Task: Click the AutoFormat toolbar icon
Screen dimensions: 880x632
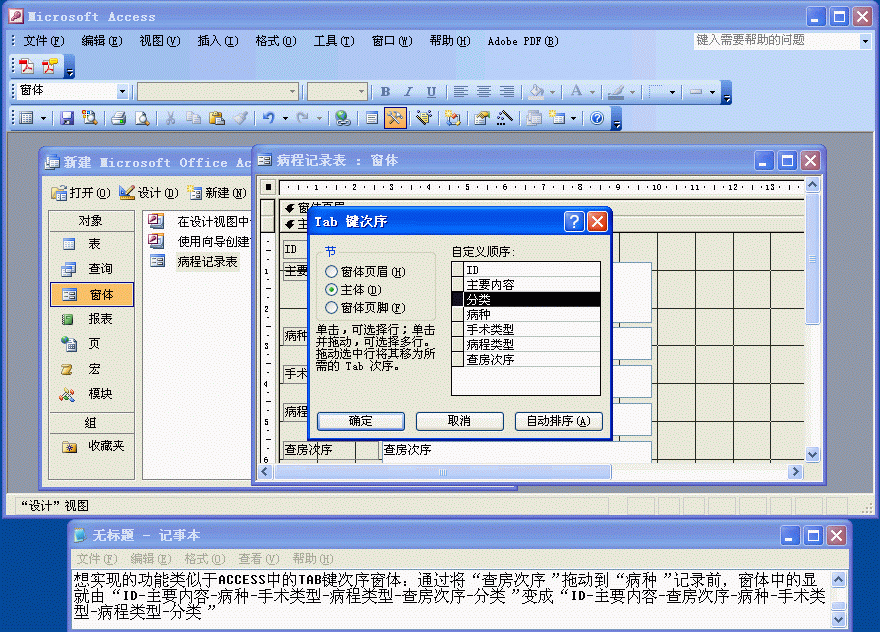Action: (424, 118)
